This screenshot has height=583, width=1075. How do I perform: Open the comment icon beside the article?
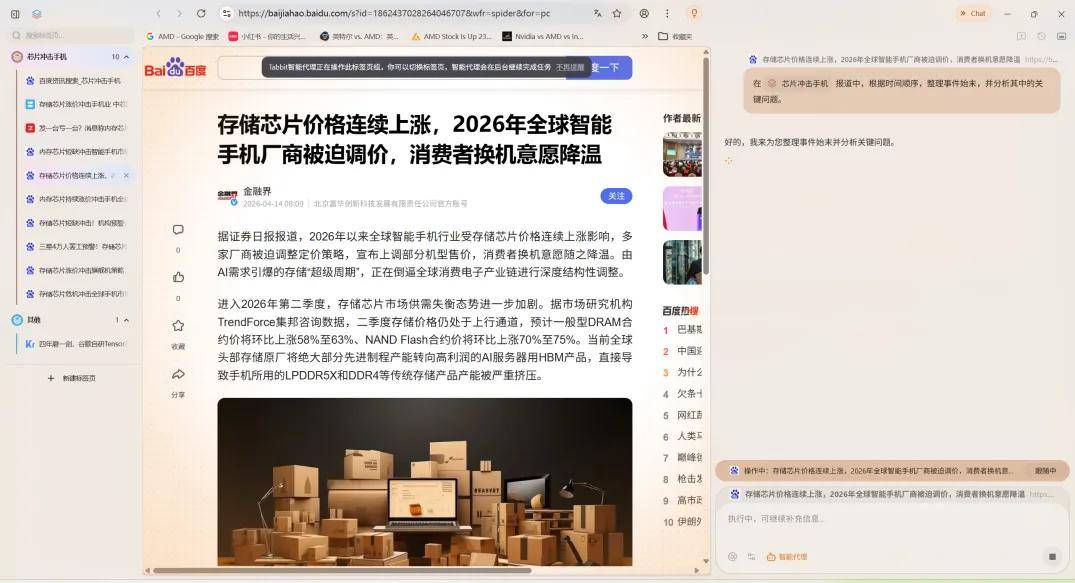tap(178, 229)
